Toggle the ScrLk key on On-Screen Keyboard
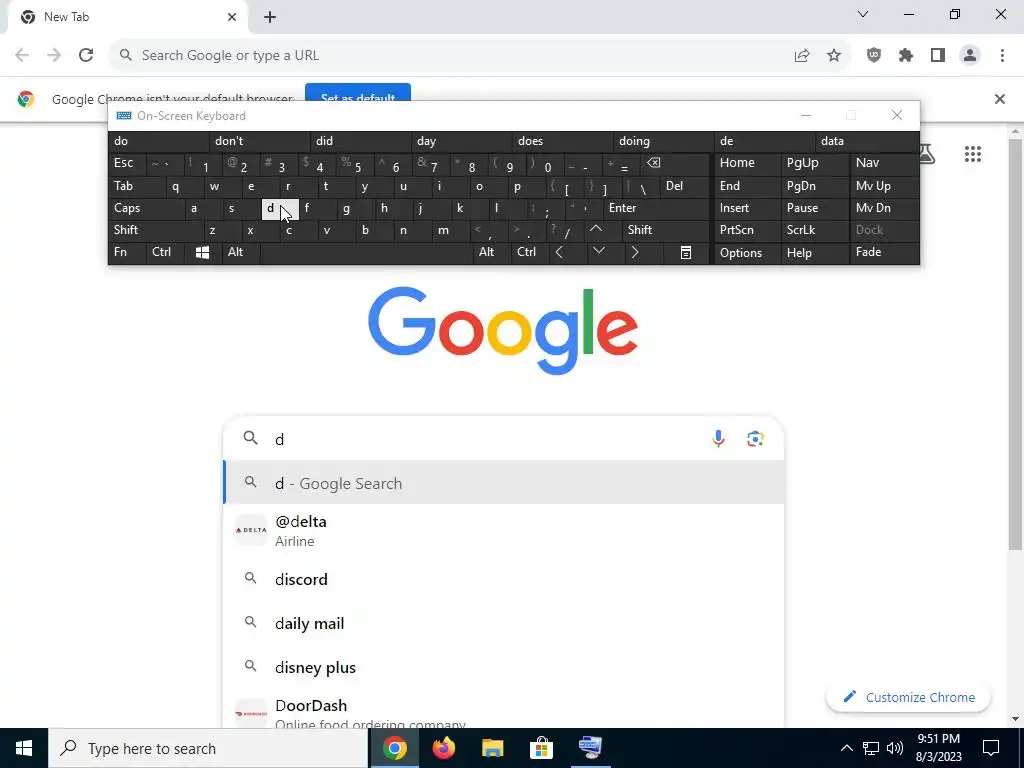This screenshot has width=1024, height=768. tap(815, 230)
